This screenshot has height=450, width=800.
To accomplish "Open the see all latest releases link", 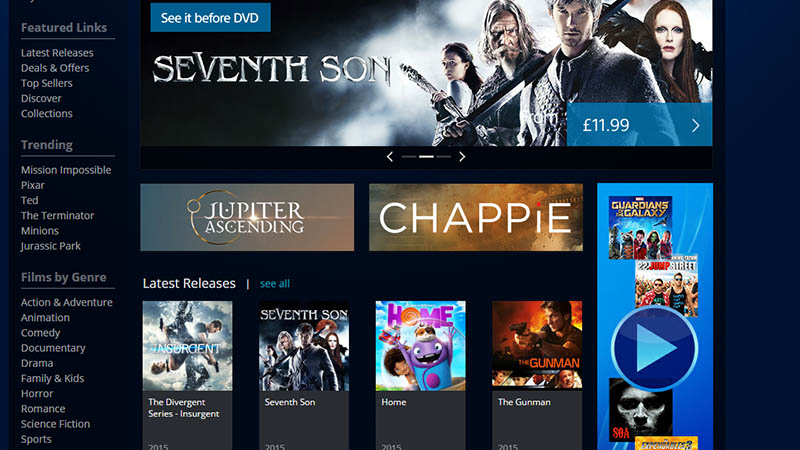I will click(274, 284).
